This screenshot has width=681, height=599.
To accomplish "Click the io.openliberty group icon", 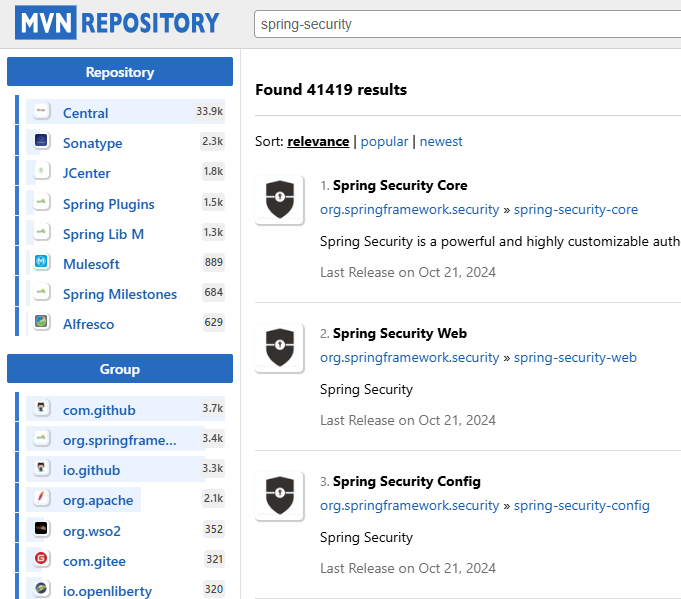I will pyautogui.click(x=41, y=588).
